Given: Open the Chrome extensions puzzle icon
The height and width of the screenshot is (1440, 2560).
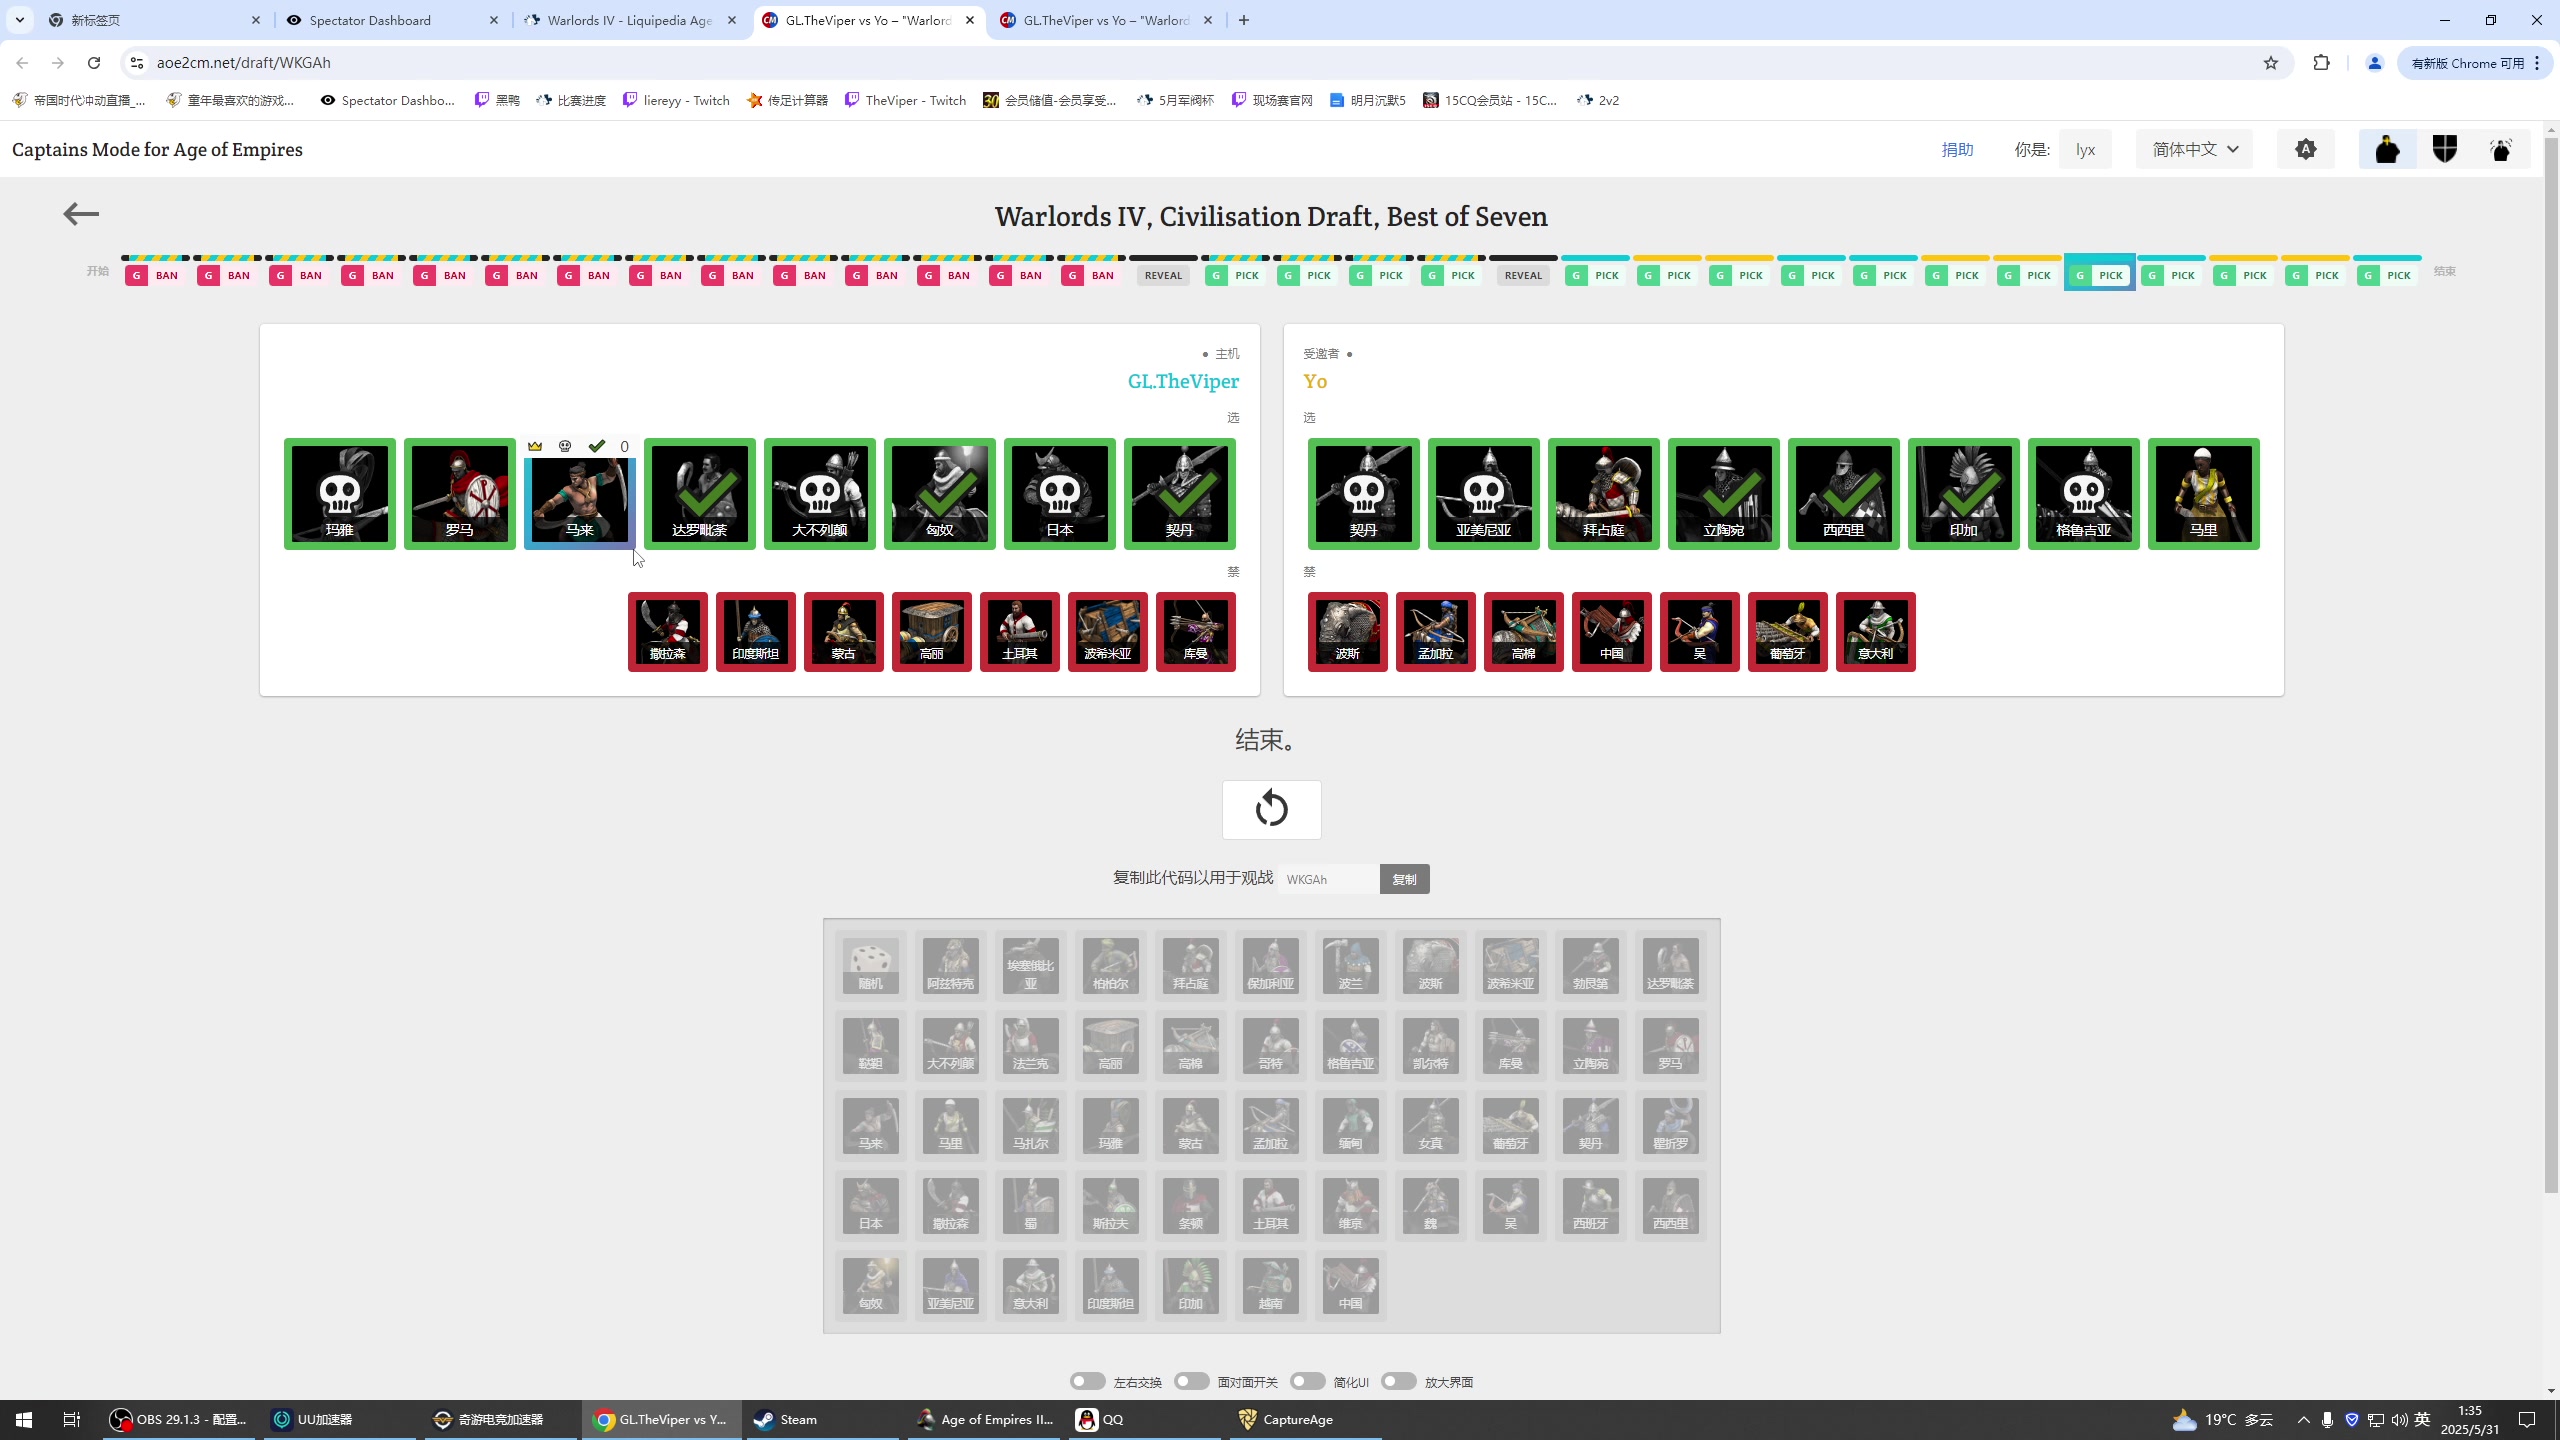Looking at the screenshot, I should click(x=2321, y=63).
